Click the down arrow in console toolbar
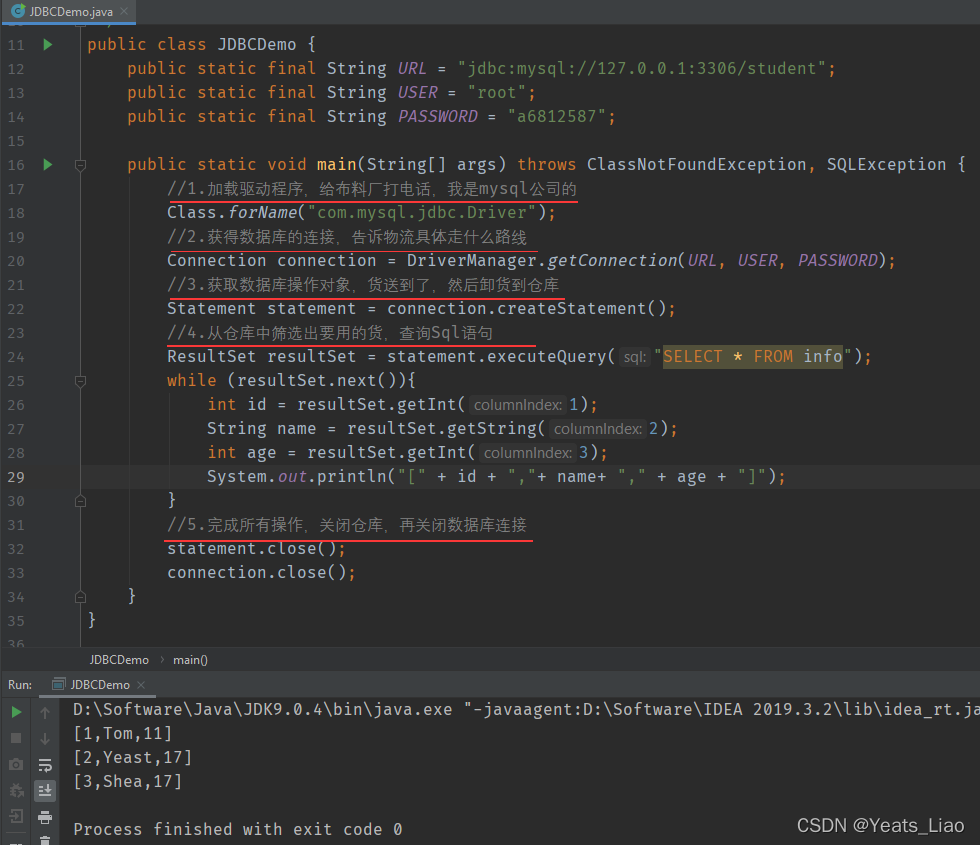 [45, 738]
